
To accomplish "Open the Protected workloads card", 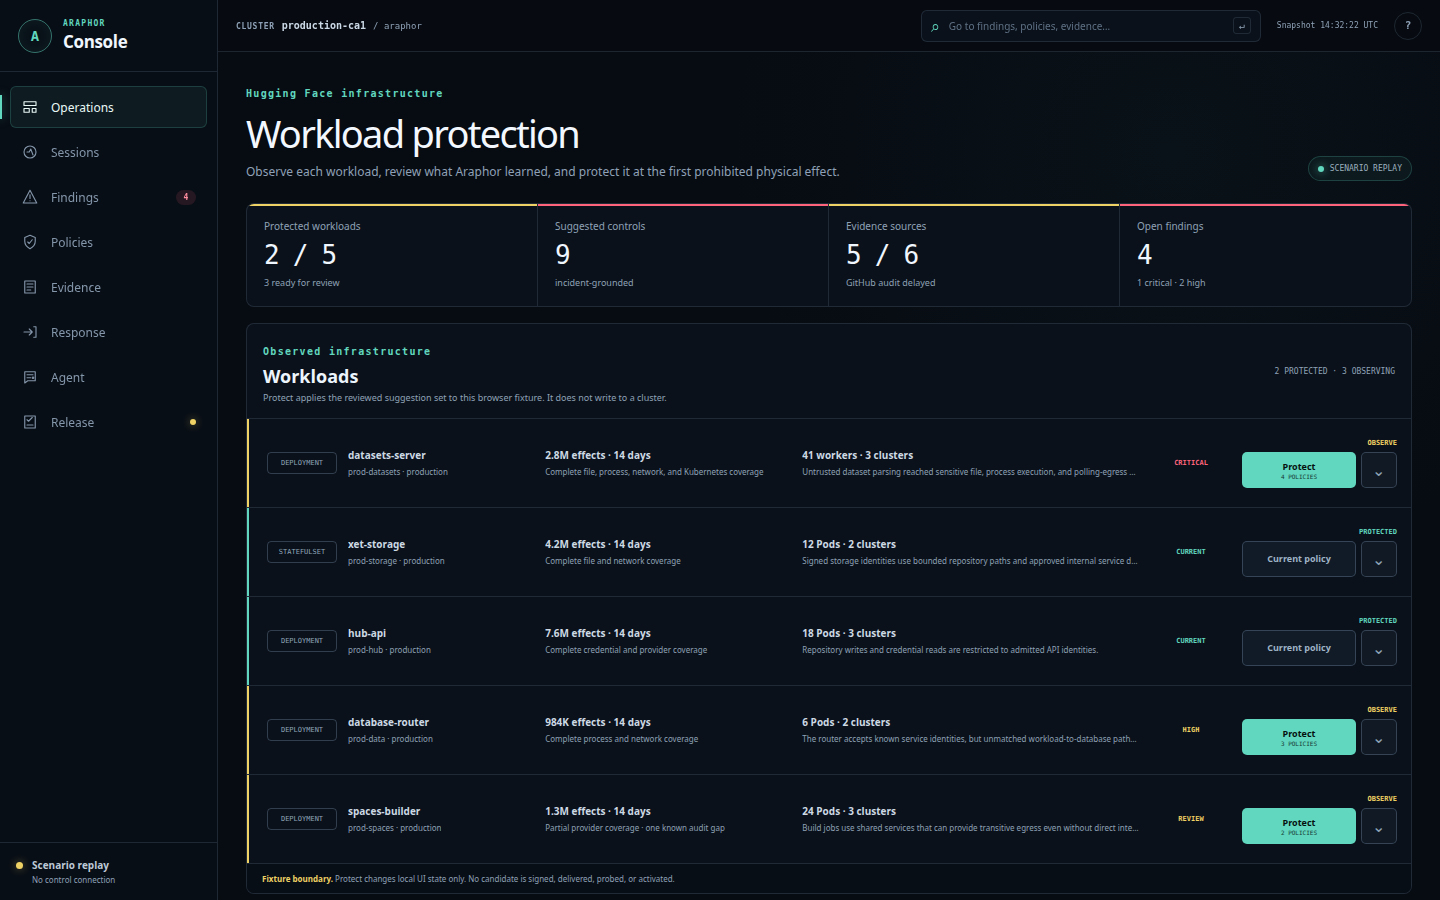I will point(392,255).
